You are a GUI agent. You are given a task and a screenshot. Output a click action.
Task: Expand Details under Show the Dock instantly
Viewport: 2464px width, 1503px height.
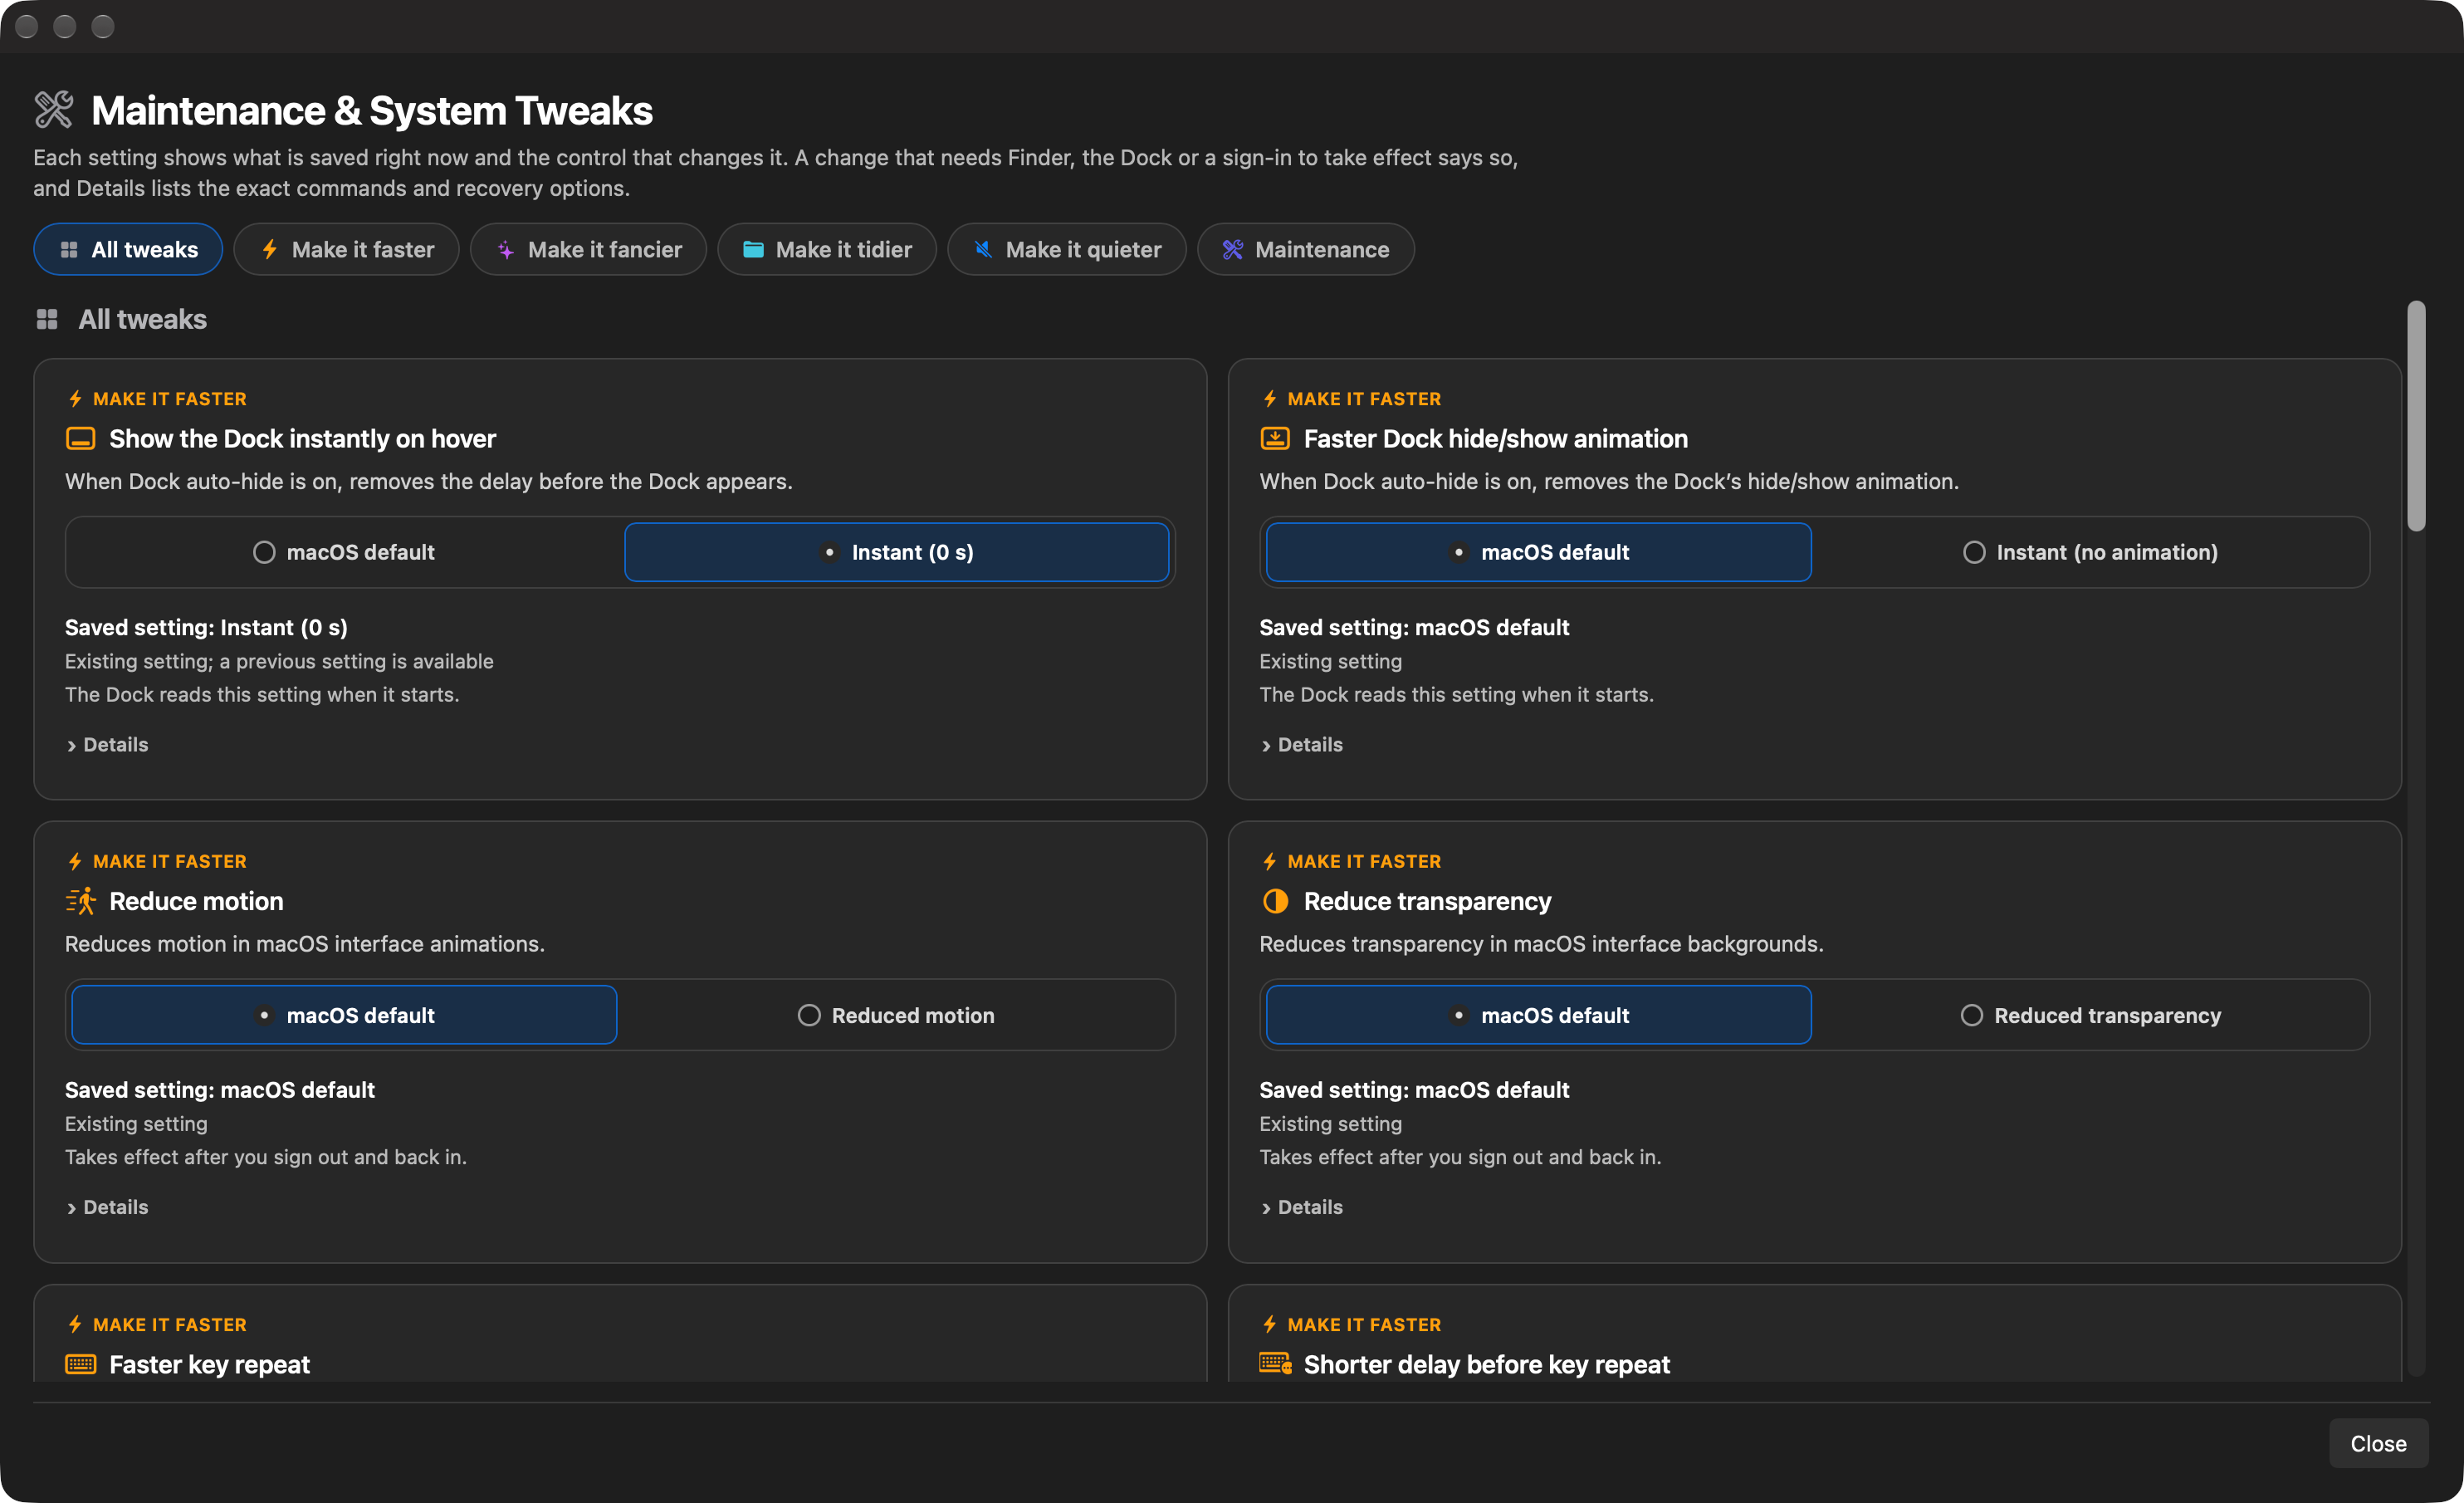(107, 745)
